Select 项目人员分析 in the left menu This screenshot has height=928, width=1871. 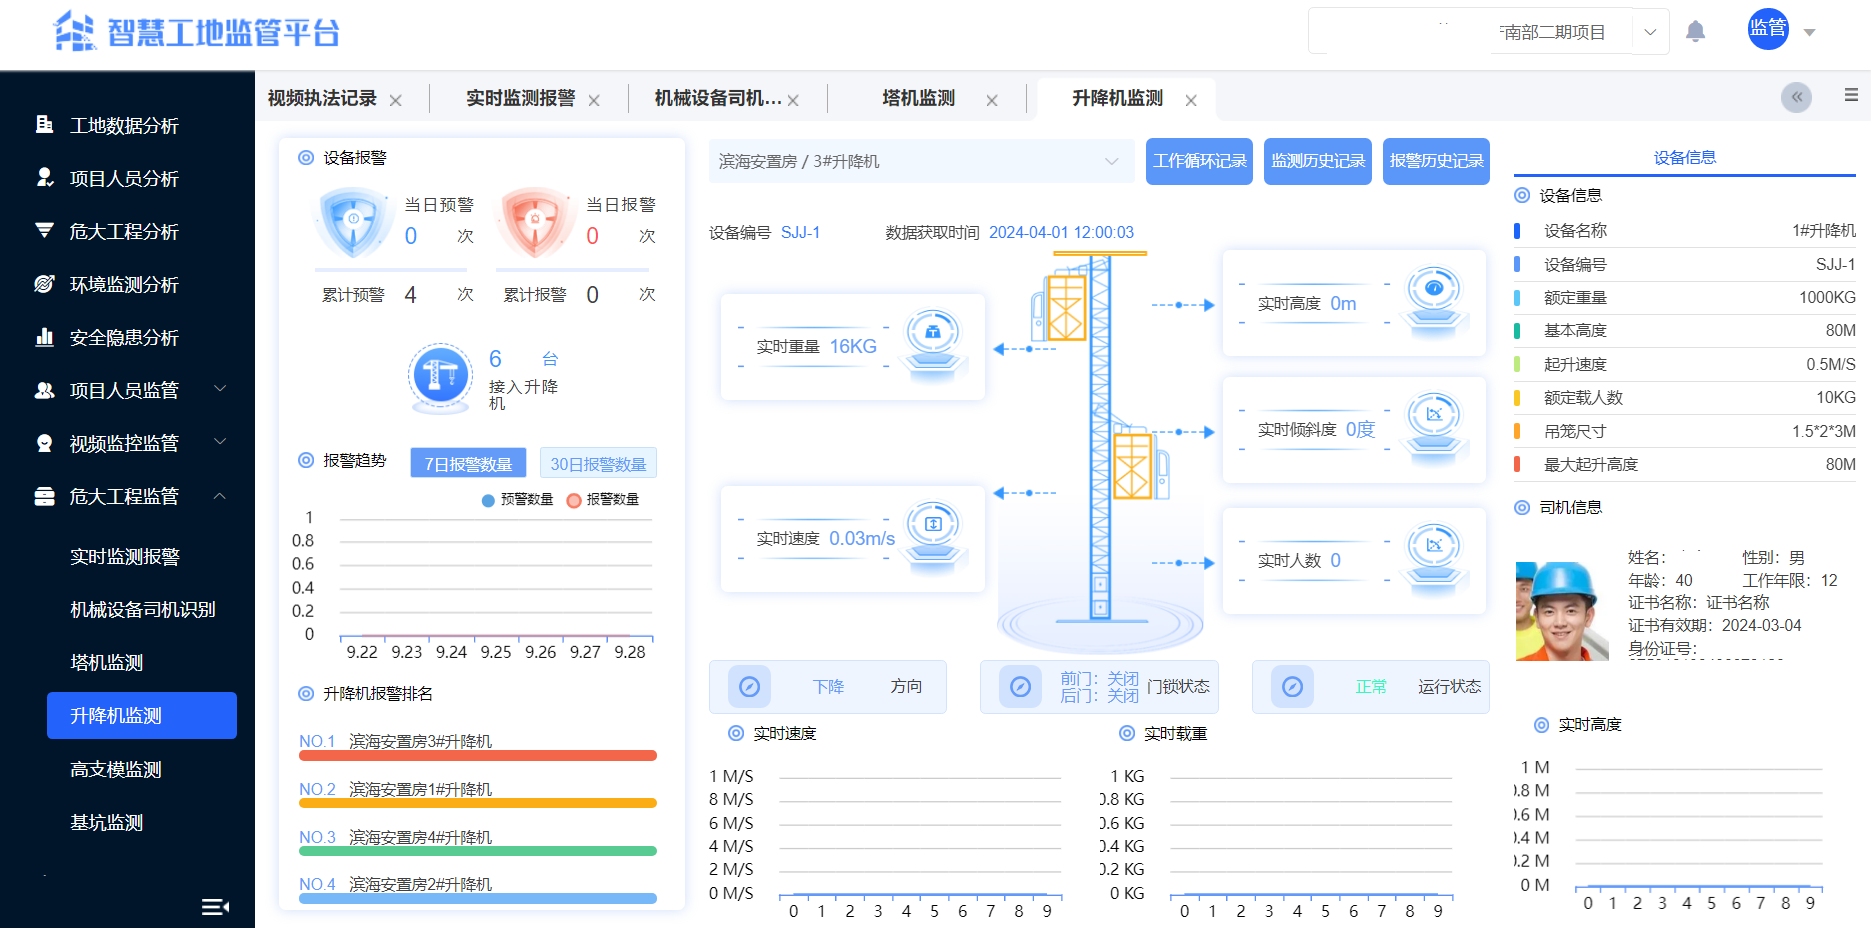tap(124, 178)
